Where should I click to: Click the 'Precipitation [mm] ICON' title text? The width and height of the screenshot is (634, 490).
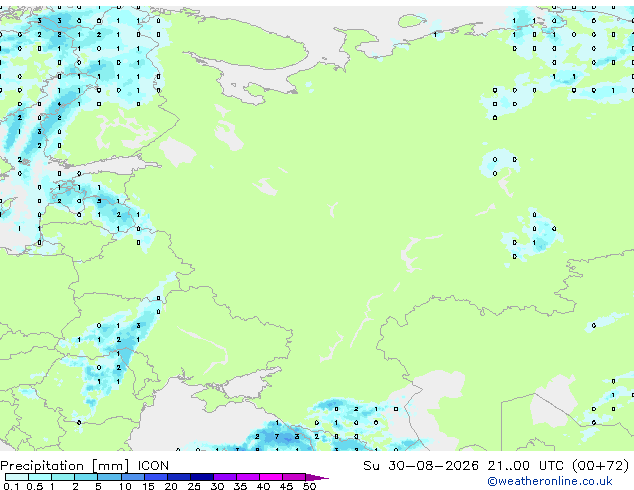[x=85, y=466]
